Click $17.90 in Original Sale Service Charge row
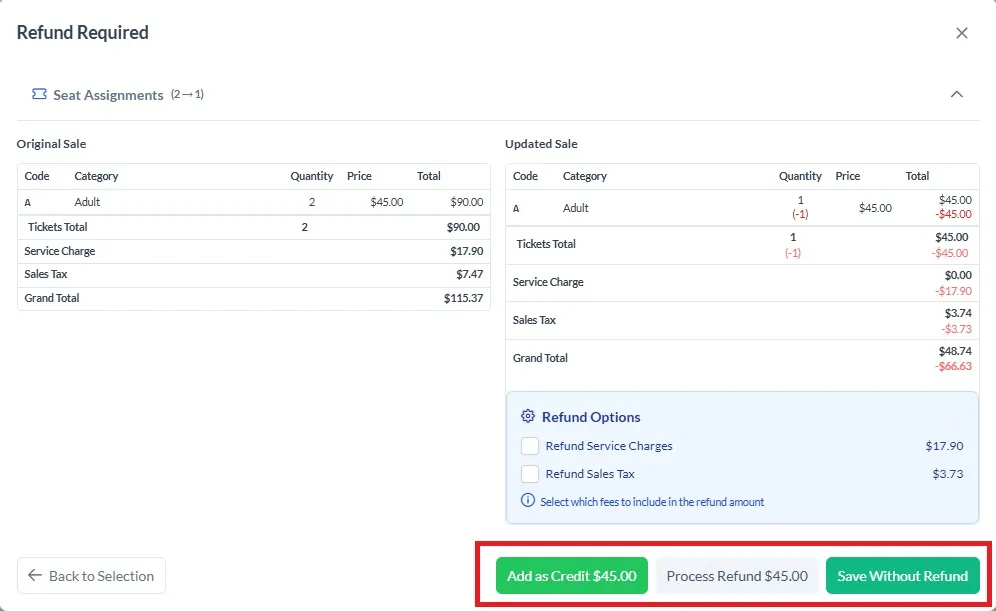The height and width of the screenshot is (611, 996). pyautogui.click(x=466, y=251)
